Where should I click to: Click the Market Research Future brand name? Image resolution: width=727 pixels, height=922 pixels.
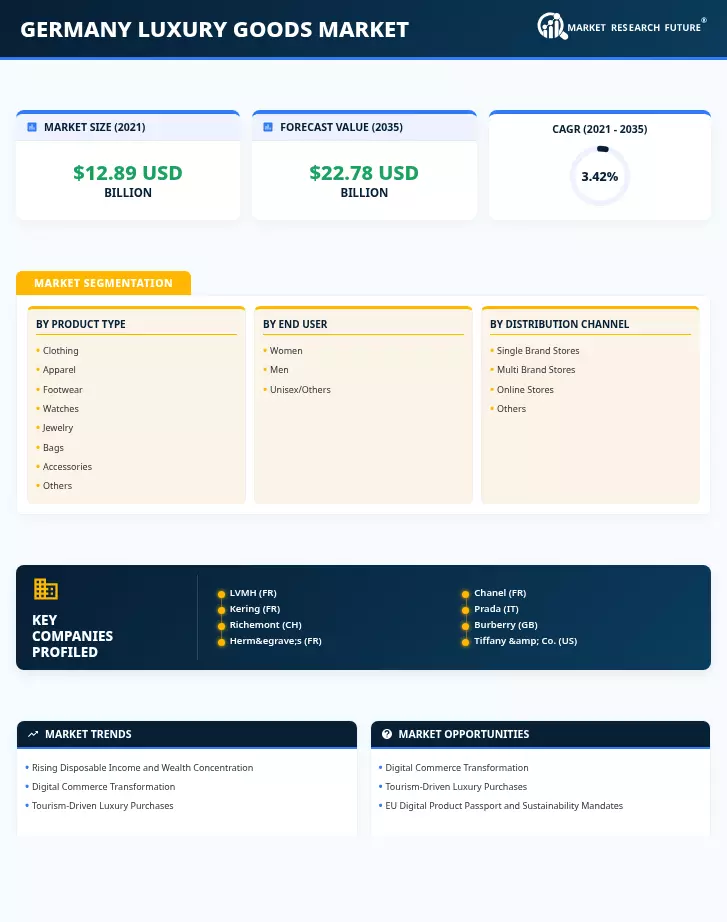tap(634, 28)
